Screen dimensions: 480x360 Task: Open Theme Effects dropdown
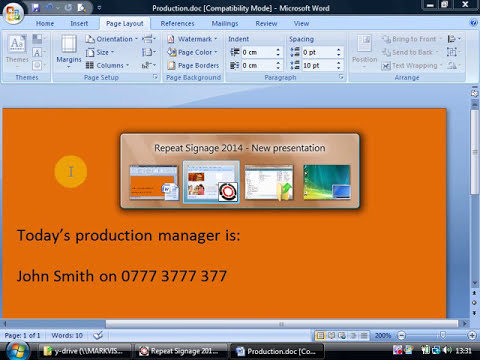39,65
